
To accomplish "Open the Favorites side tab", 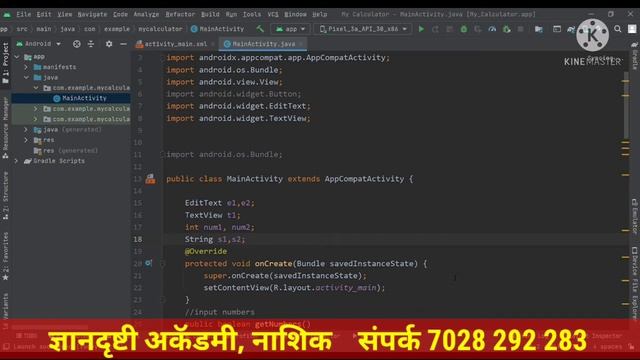I will [5, 256].
